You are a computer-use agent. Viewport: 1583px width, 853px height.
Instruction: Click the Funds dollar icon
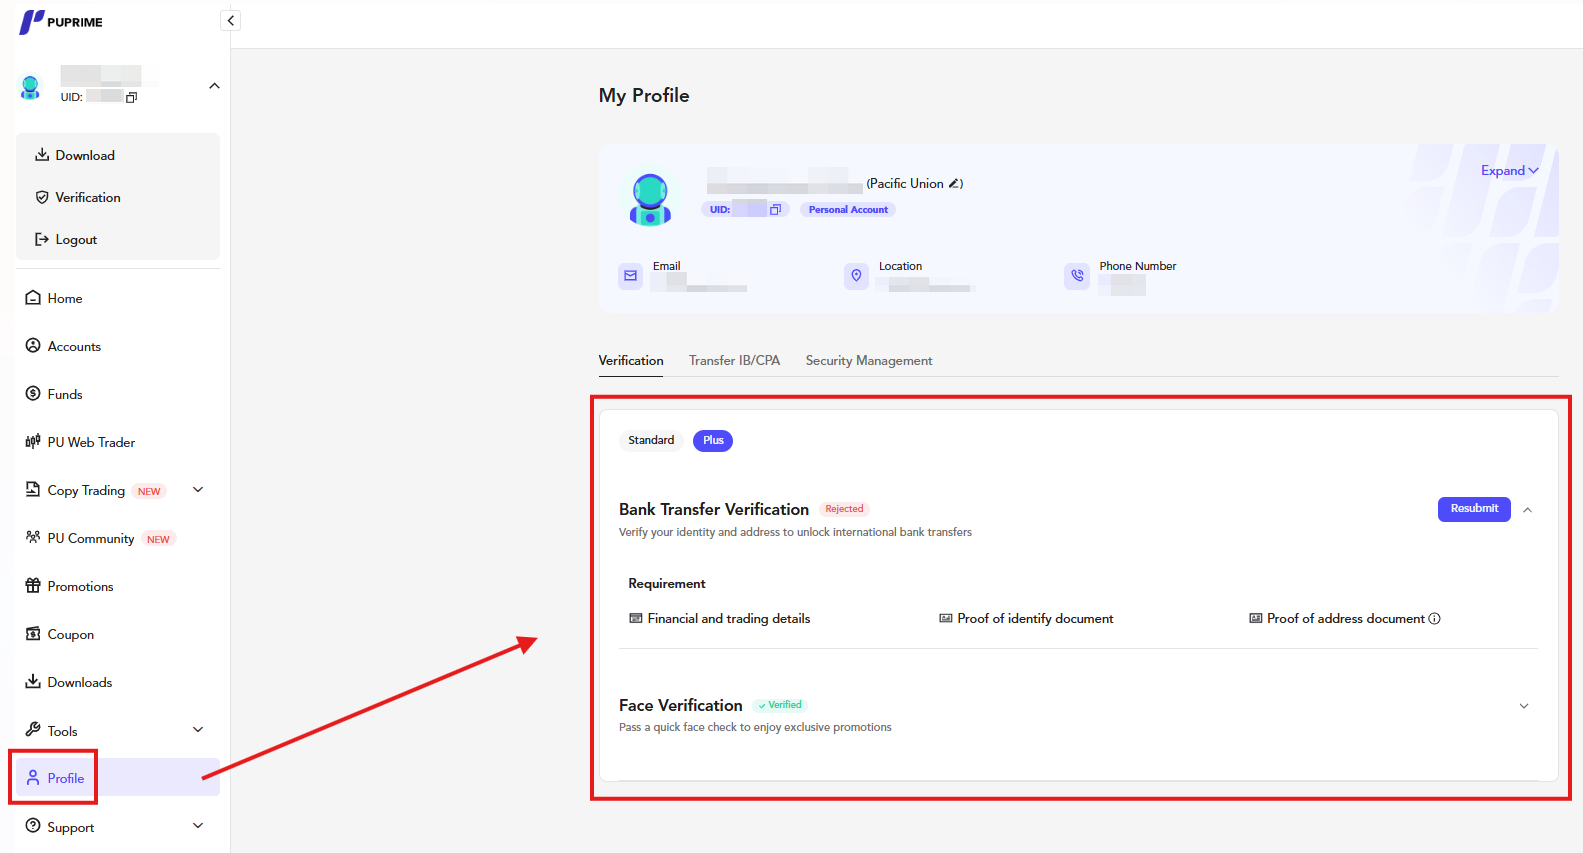pyautogui.click(x=33, y=393)
